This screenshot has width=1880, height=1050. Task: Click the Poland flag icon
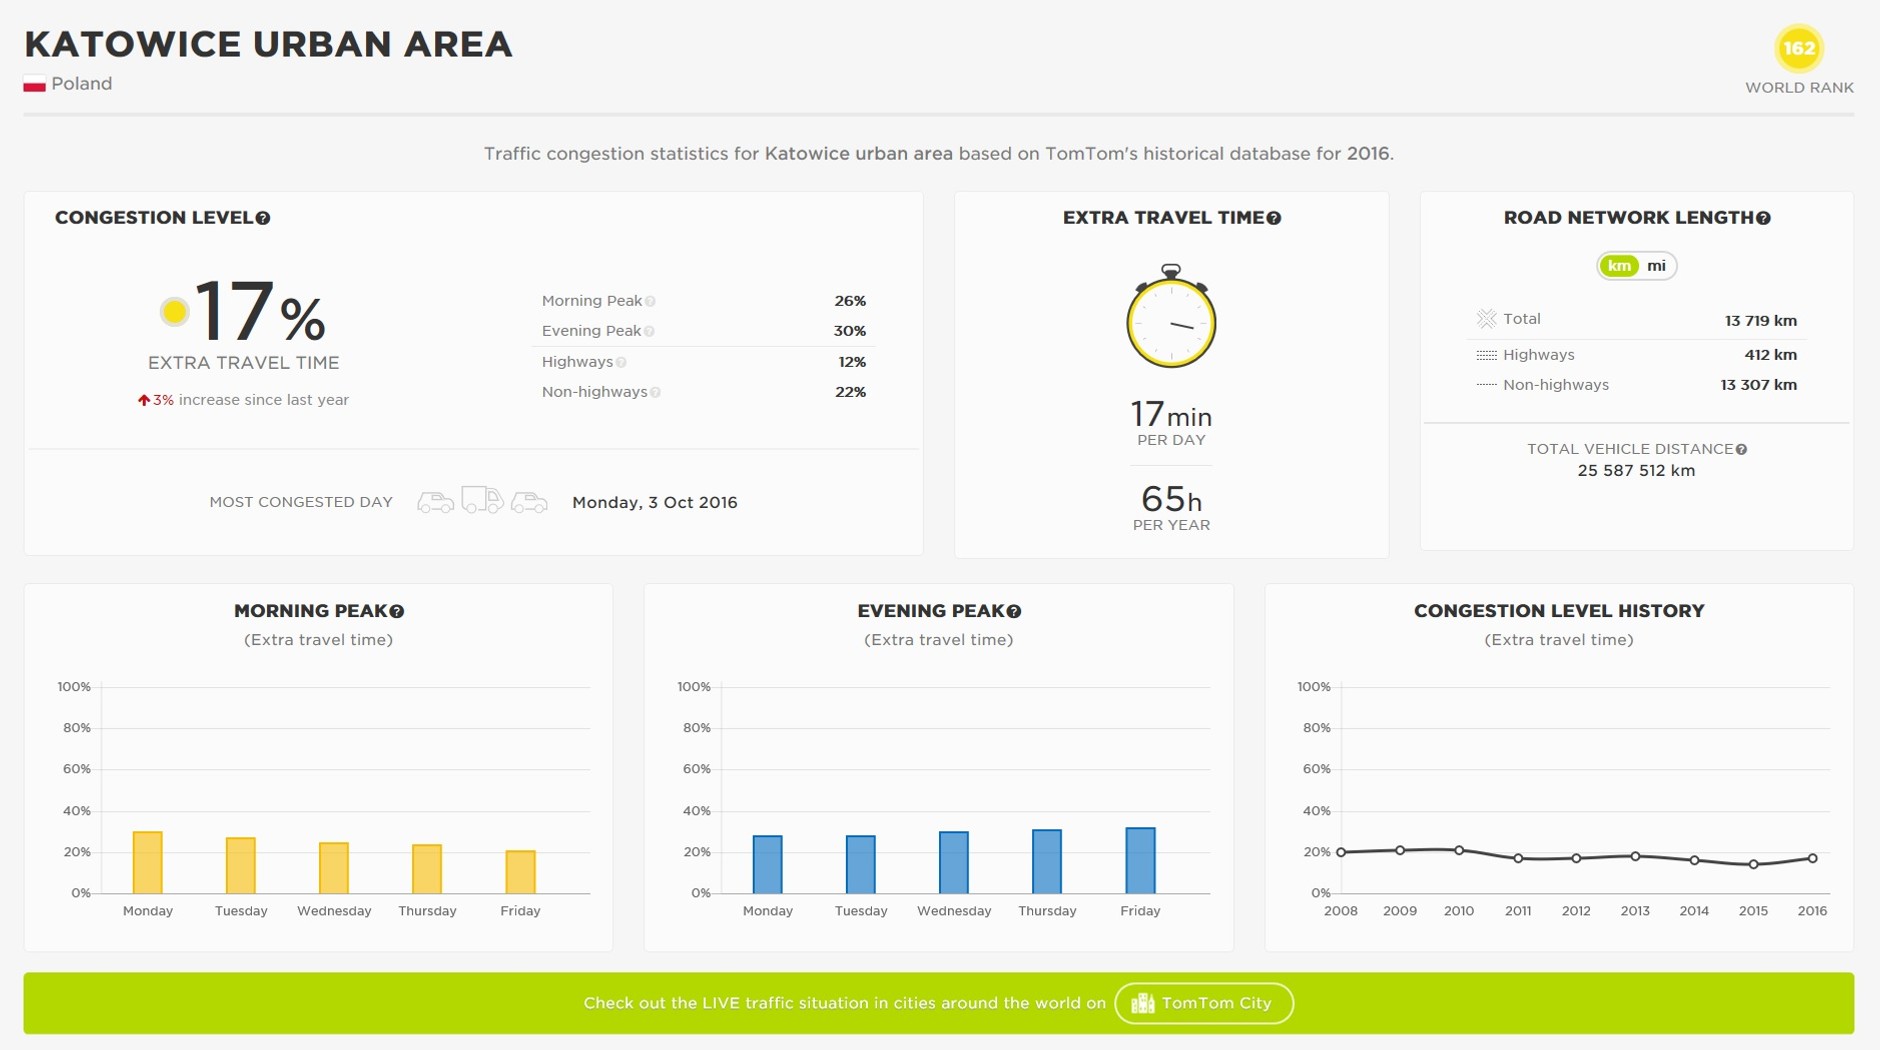coord(35,85)
